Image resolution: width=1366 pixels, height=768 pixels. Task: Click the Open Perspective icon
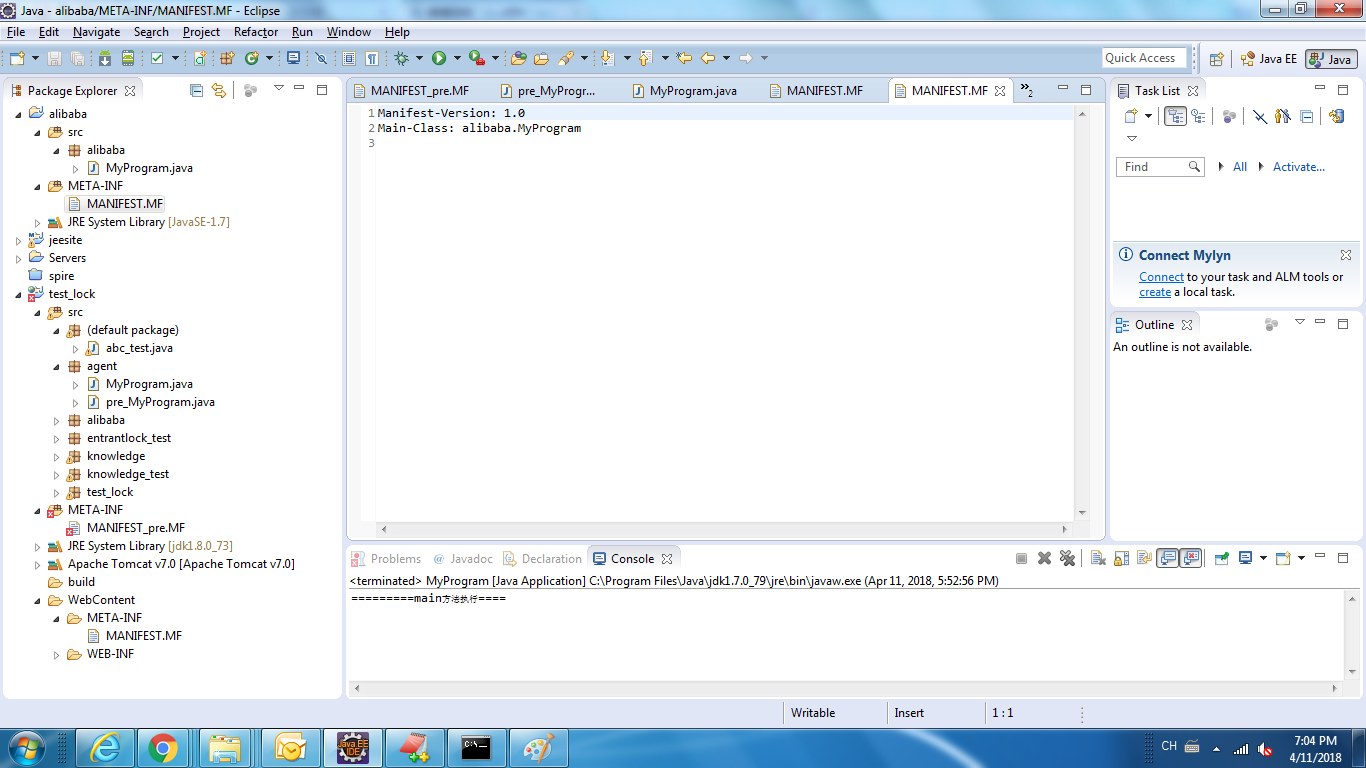pyautogui.click(x=1216, y=59)
